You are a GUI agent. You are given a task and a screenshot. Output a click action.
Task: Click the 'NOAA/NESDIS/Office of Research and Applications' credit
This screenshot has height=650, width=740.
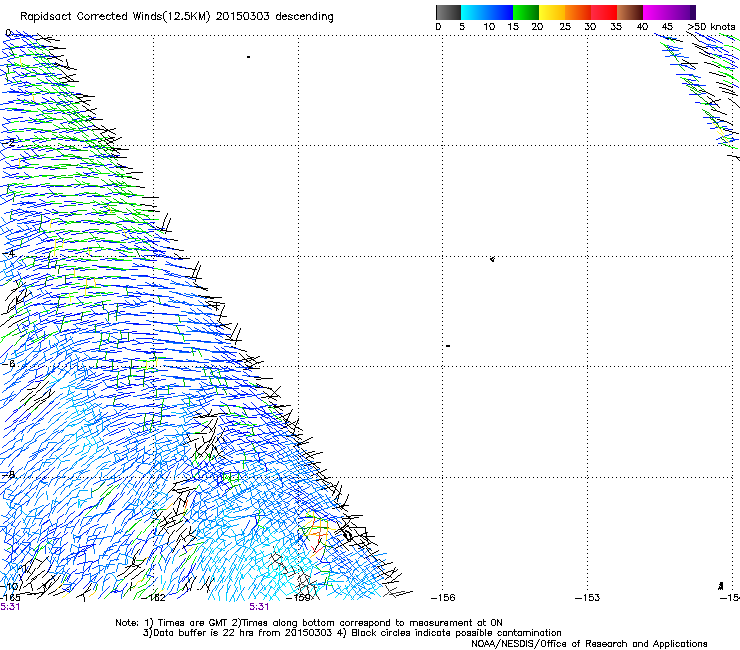589,644
